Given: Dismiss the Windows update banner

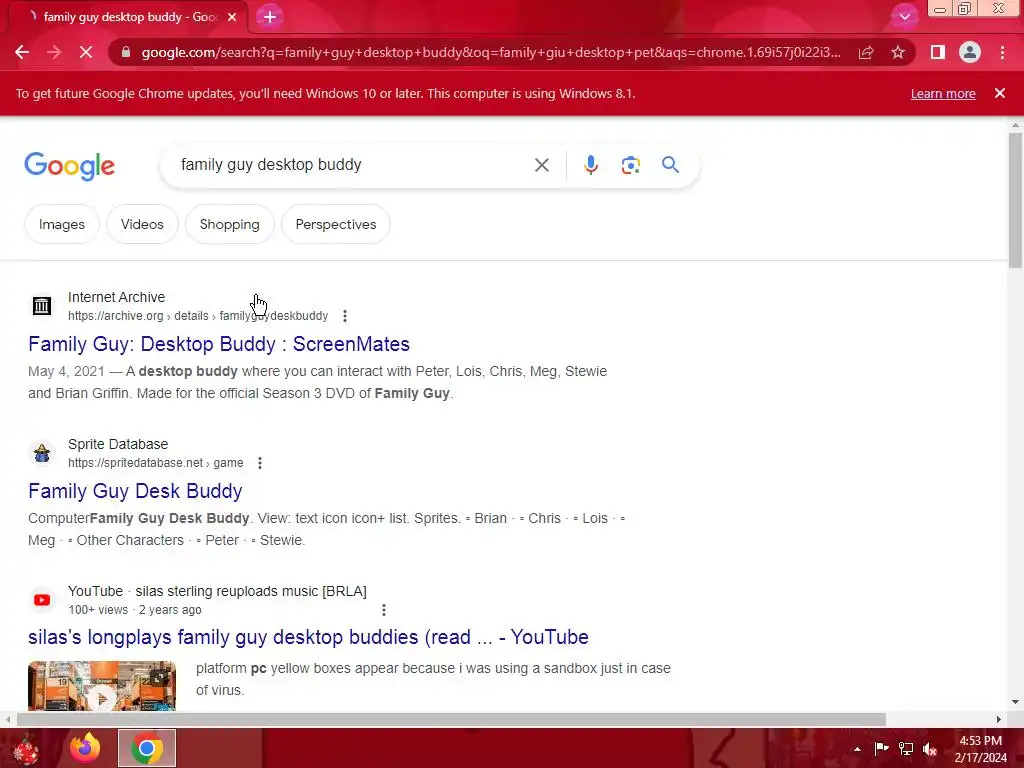Looking at the screenshot, I should 1000,93.
